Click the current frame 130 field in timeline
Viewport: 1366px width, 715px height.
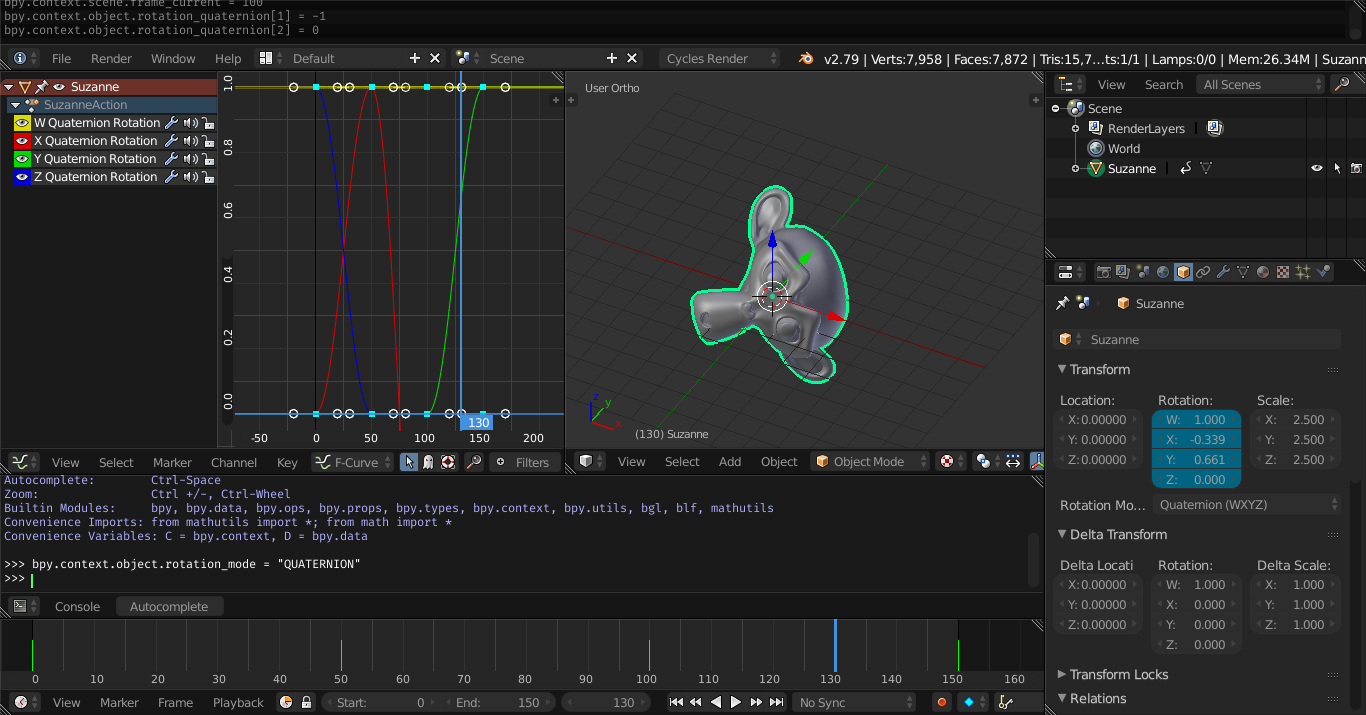tap(607, 702)
